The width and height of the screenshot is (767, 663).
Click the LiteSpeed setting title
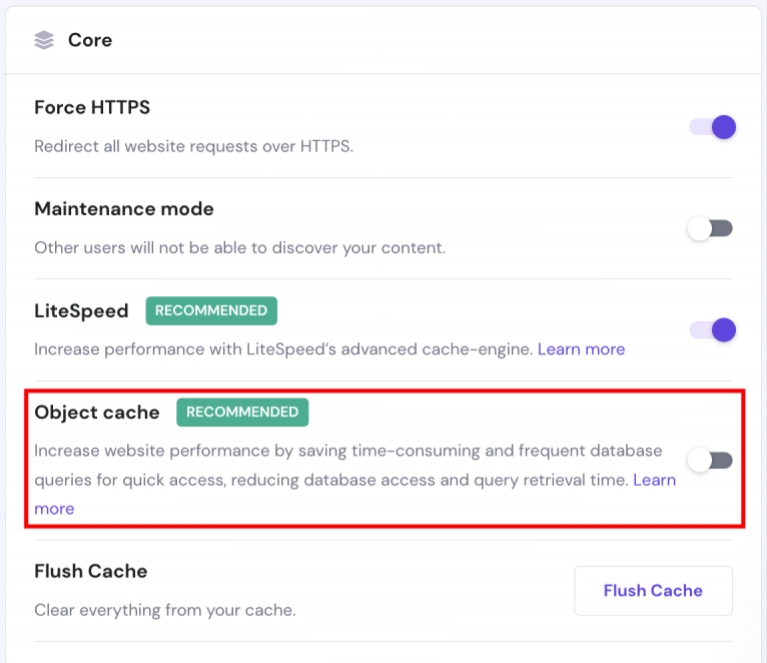tap(81, 311)
